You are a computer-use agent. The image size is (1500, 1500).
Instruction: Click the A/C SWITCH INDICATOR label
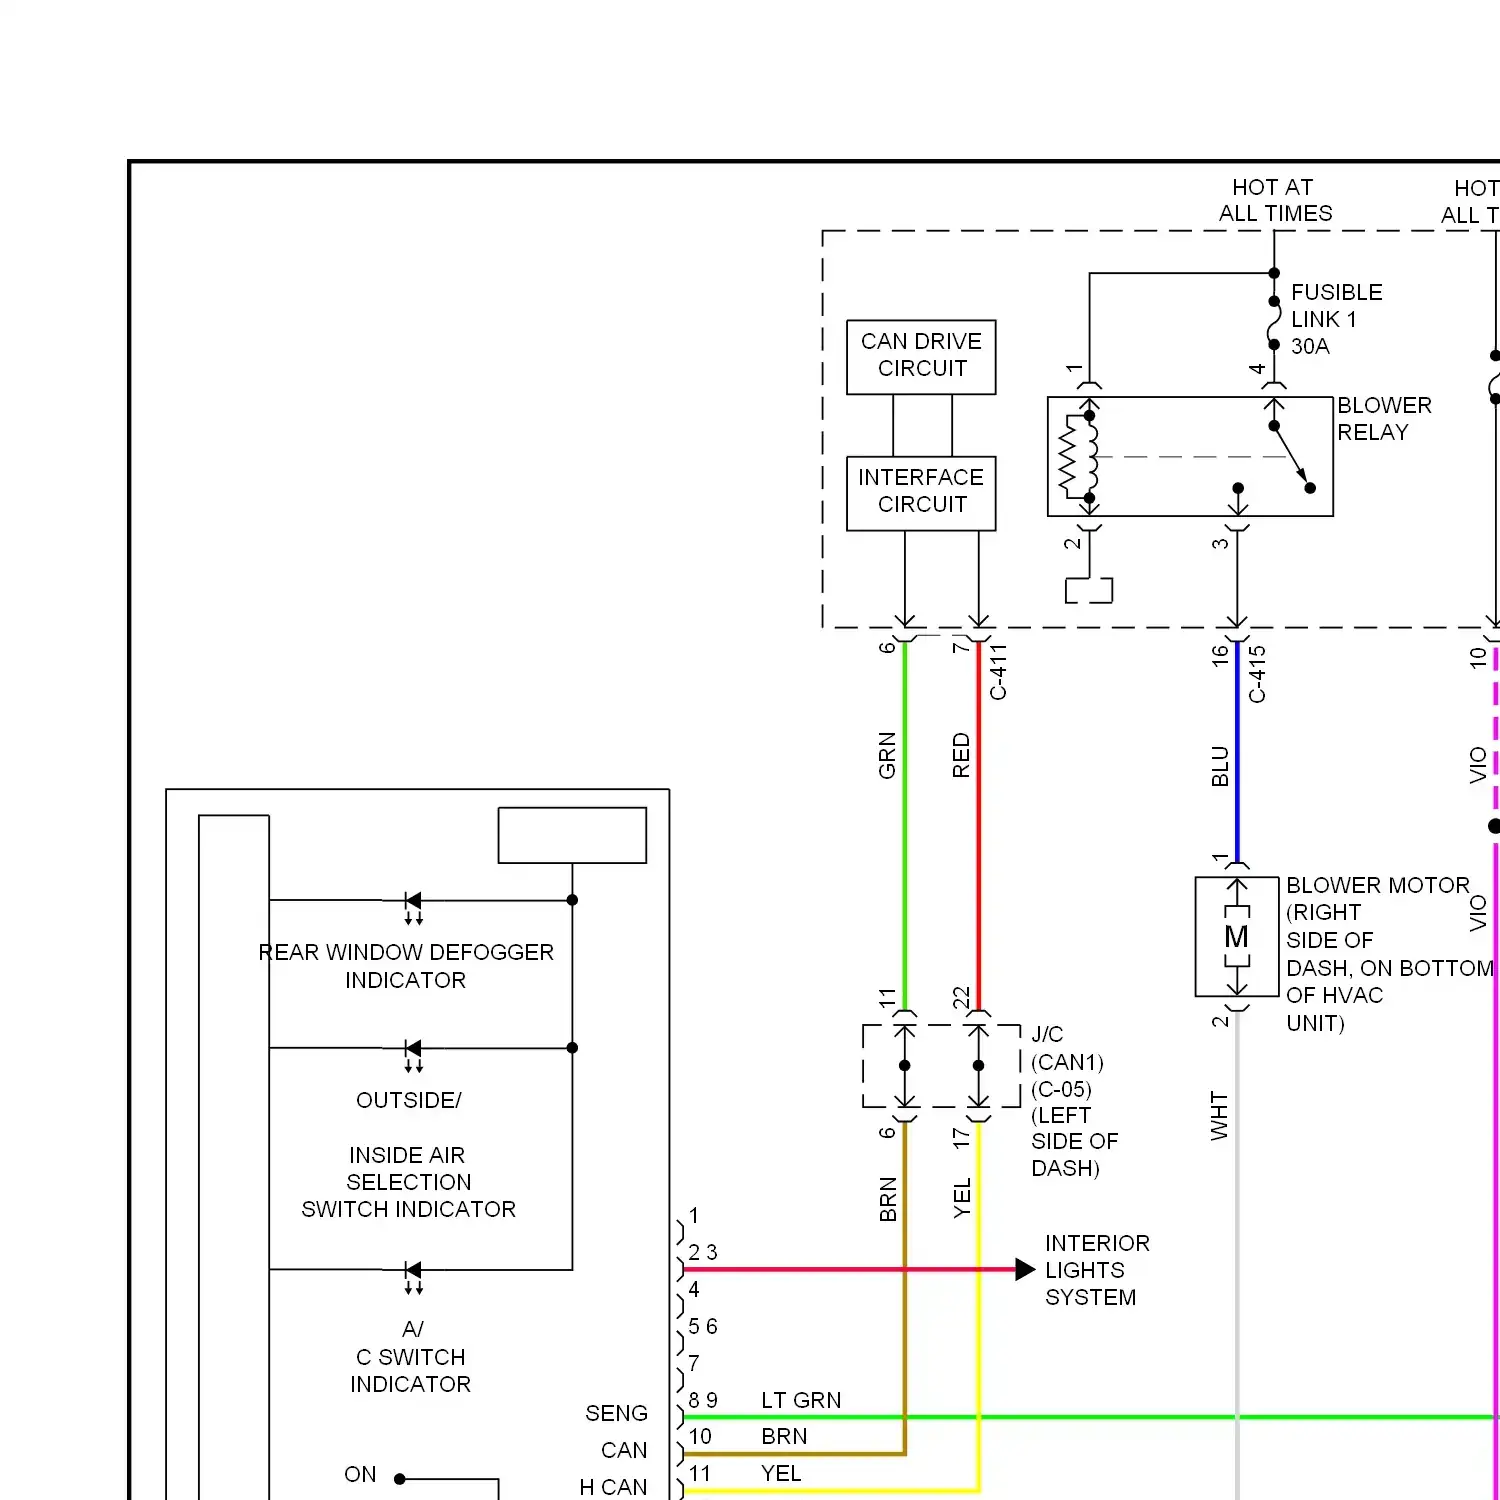(411, 1357)
